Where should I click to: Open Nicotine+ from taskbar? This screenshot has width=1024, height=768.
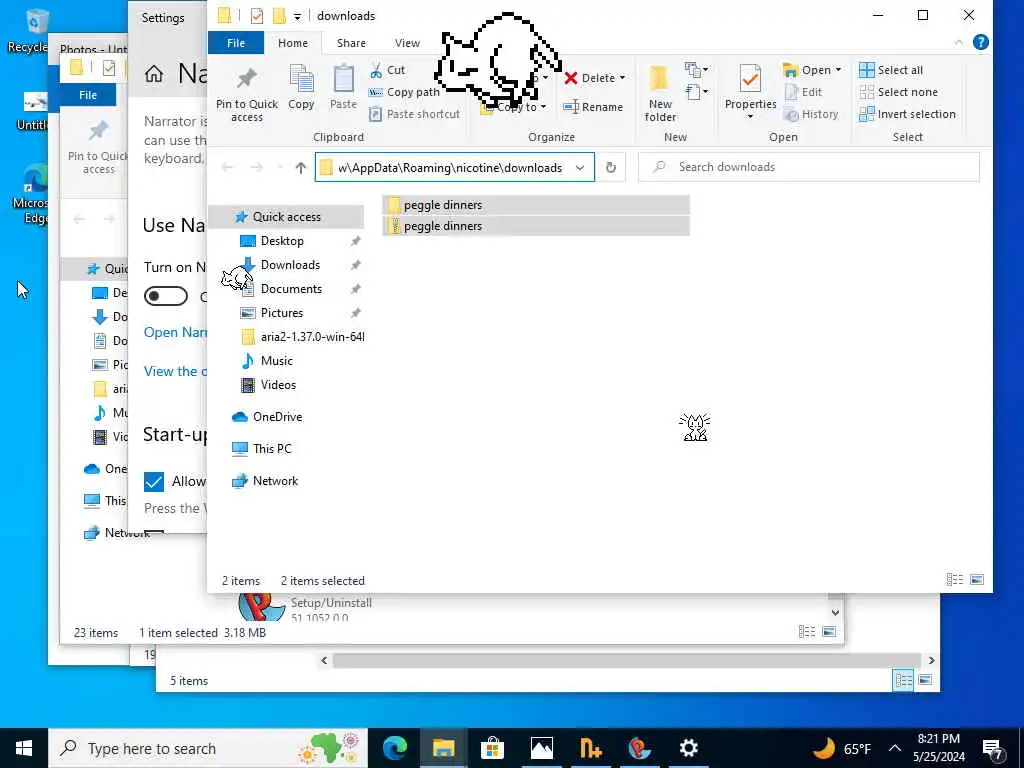[x=590, y=748]
